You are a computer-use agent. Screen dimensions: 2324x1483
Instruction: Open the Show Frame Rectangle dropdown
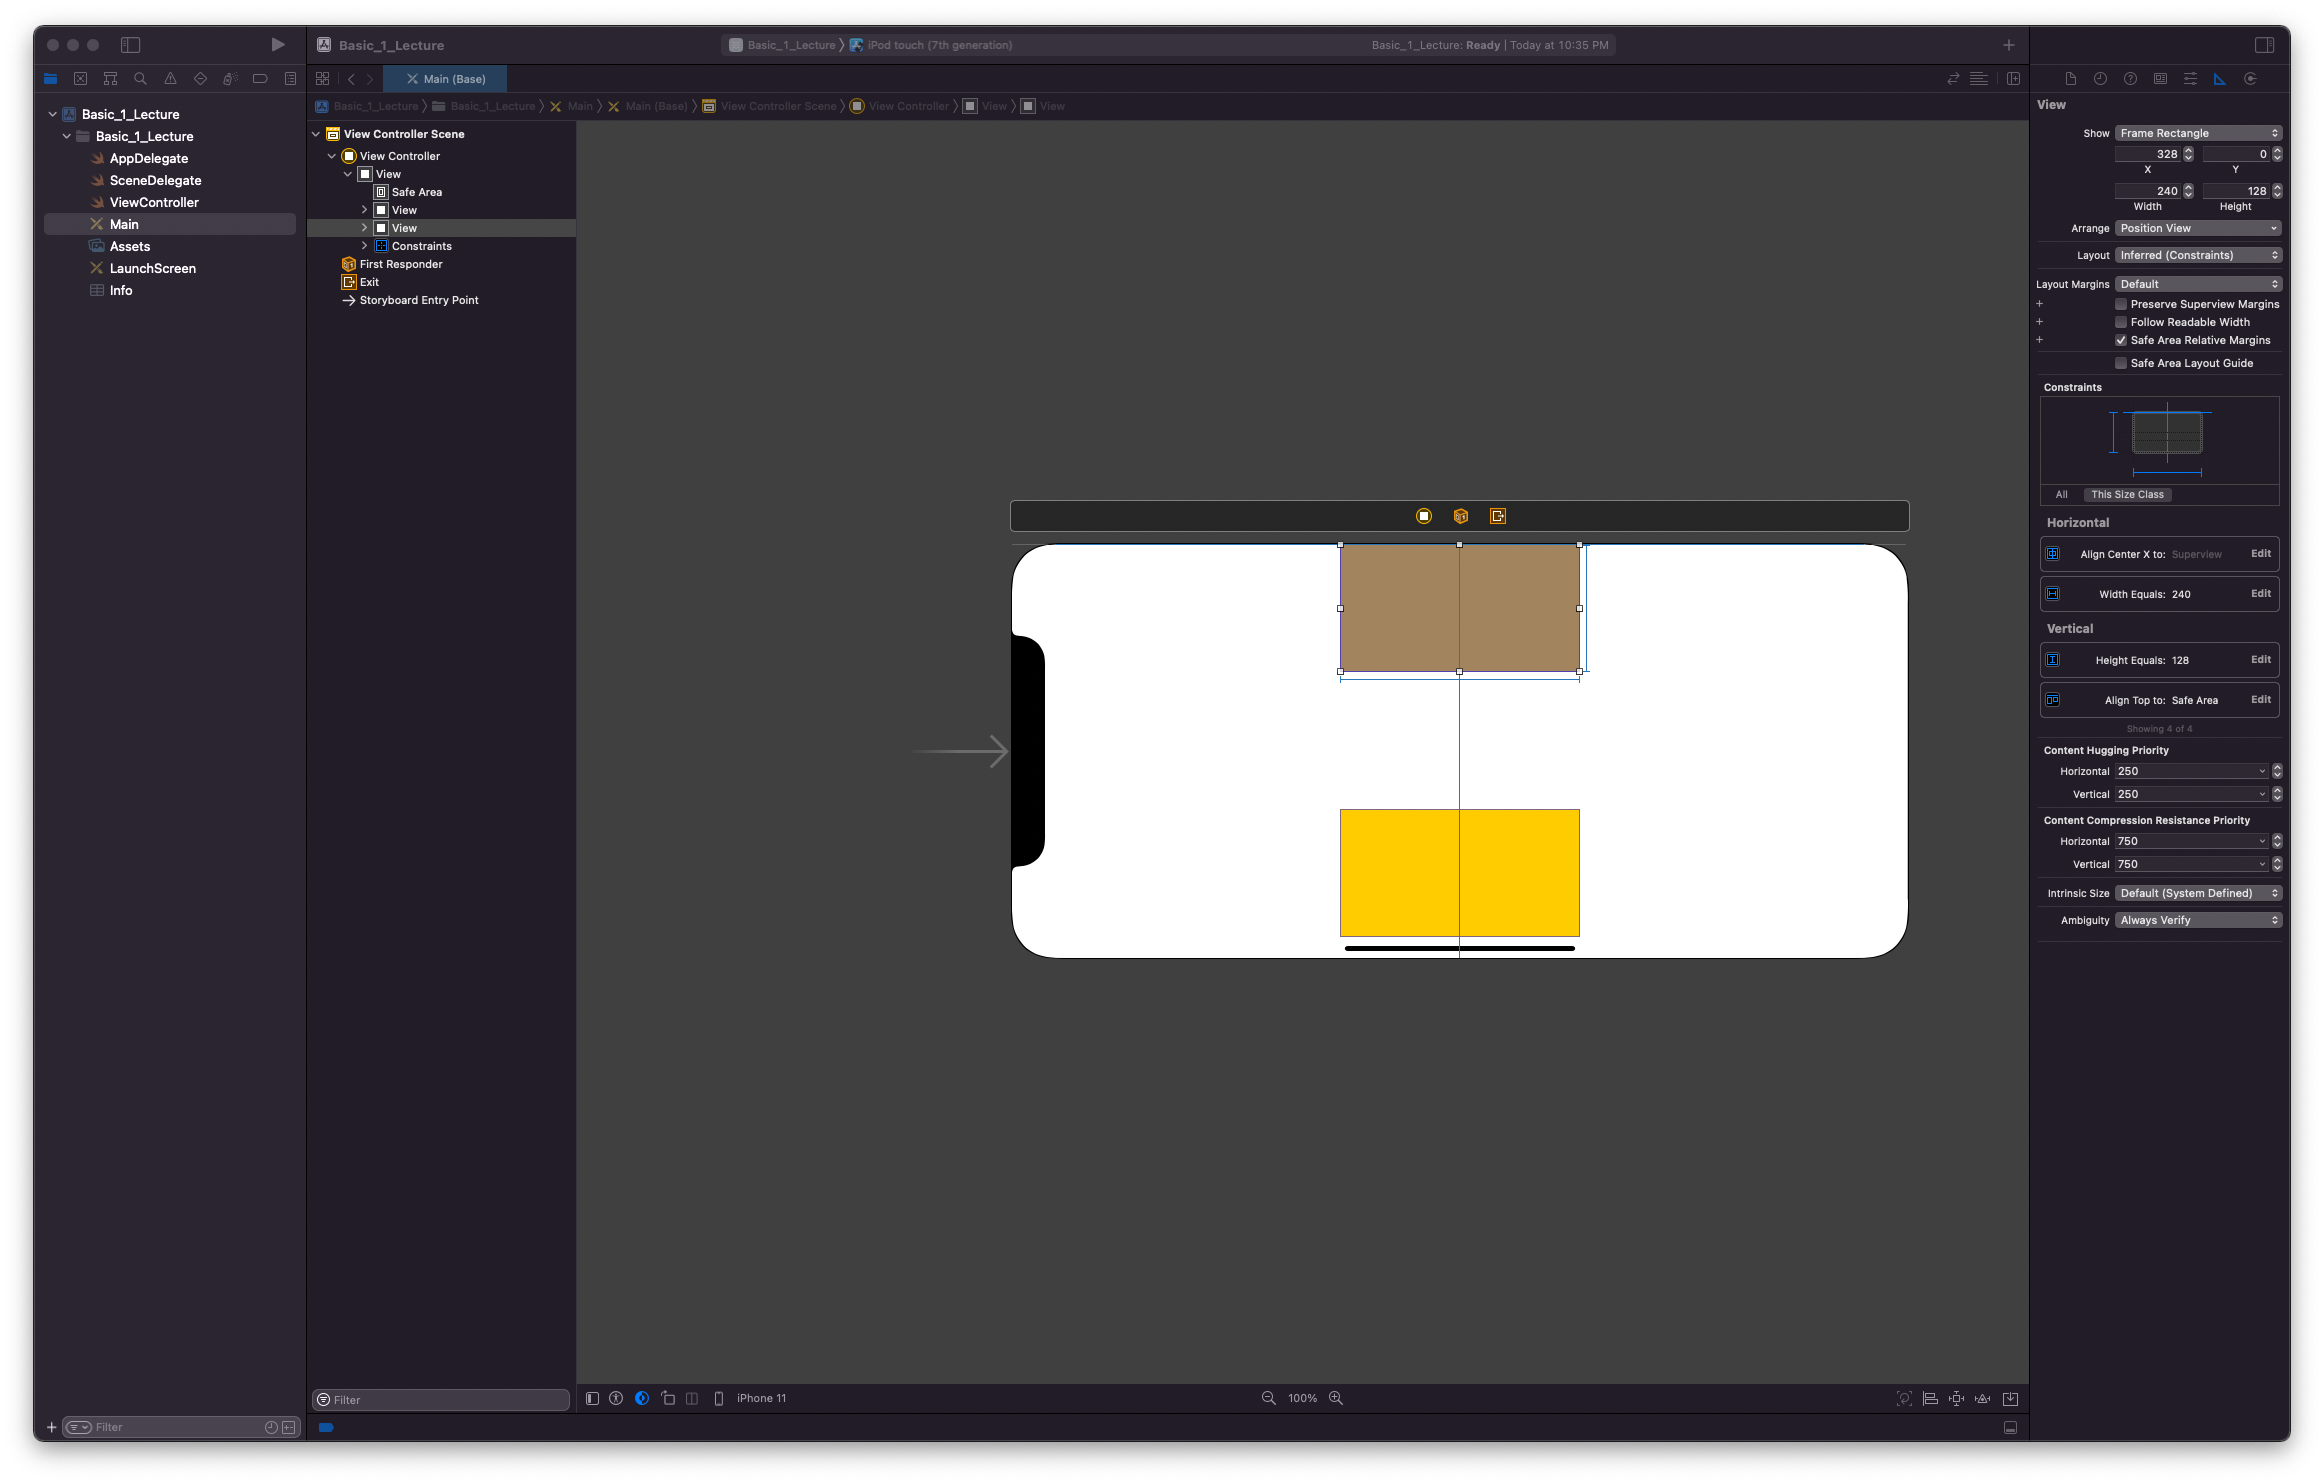point(2198,133)
